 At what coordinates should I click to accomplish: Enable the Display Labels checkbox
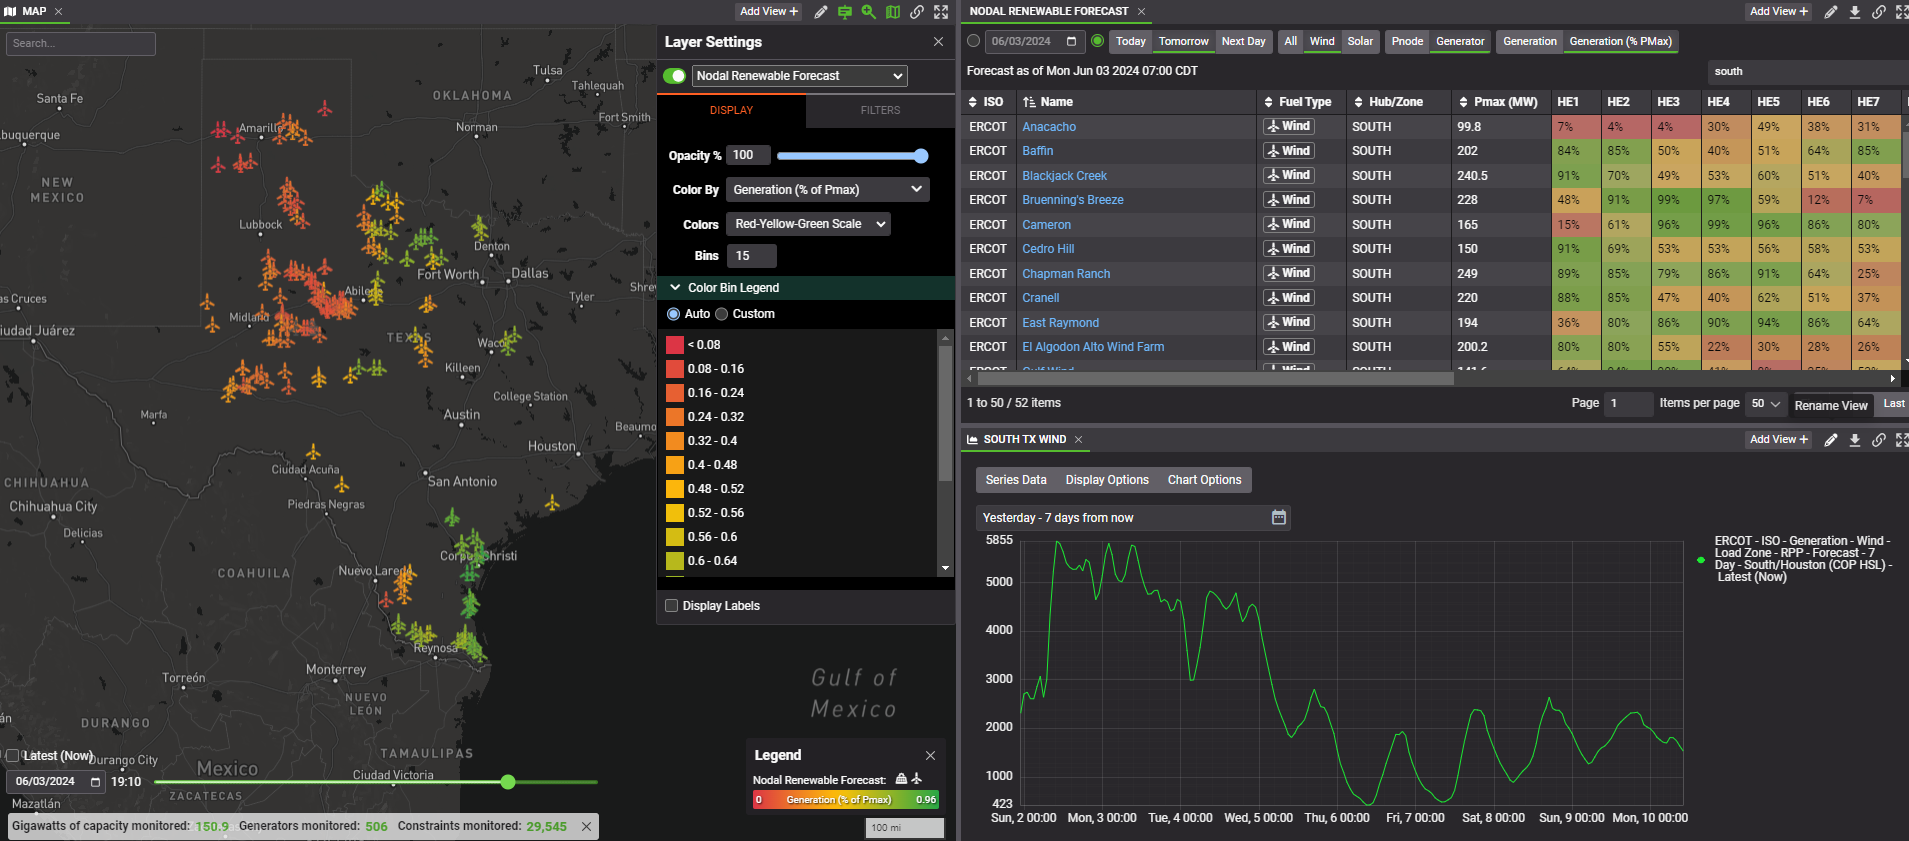pos(672,606)
